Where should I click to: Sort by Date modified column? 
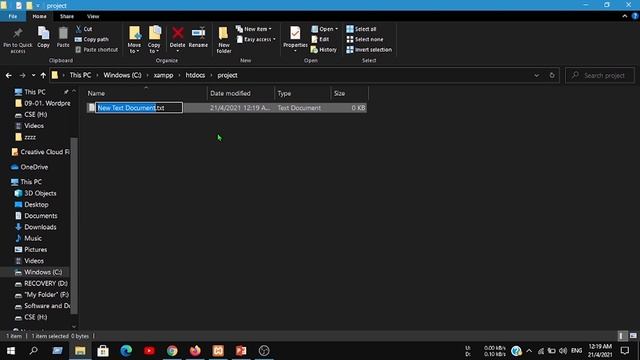click(241, 93)
